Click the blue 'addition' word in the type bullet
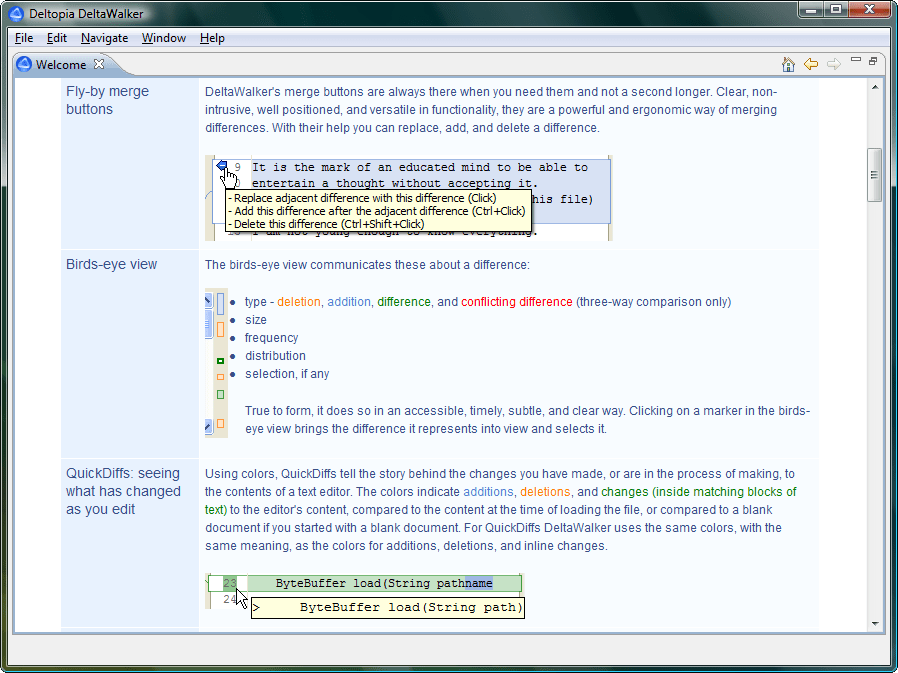Viewport: 898px width, 673px height. 349,302
